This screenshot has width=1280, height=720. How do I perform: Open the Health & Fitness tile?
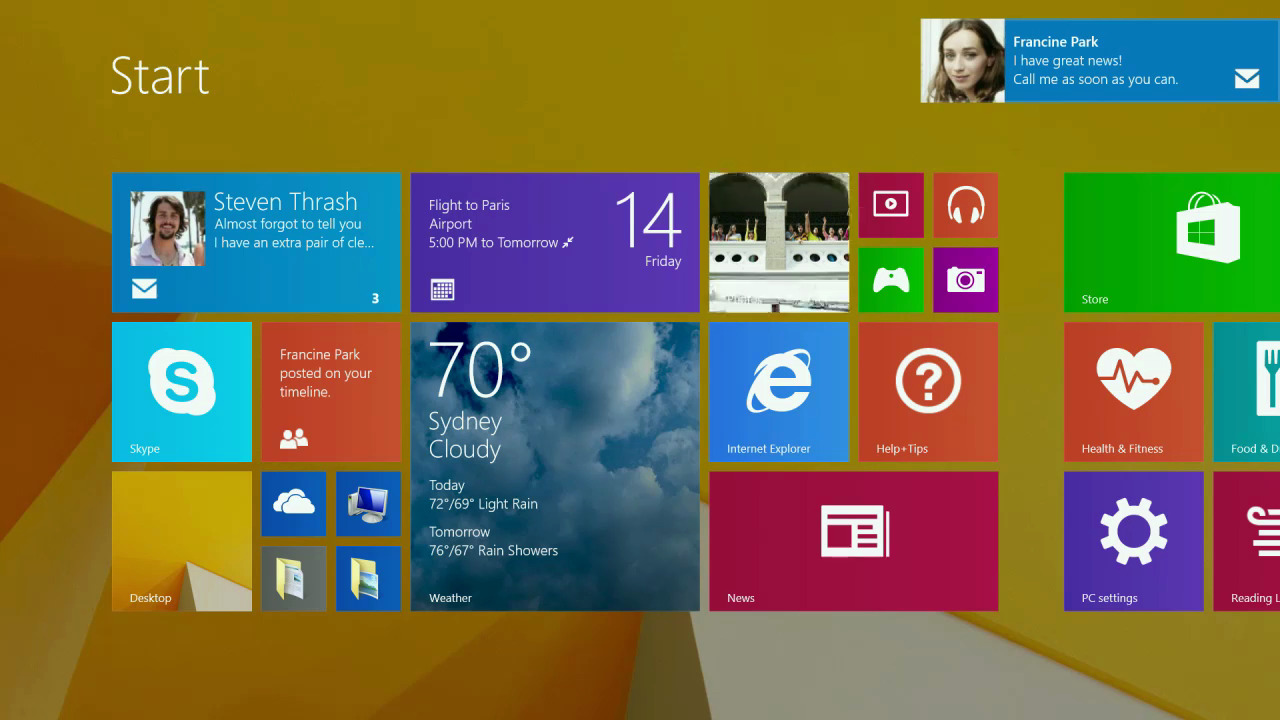pos(1134,392)
